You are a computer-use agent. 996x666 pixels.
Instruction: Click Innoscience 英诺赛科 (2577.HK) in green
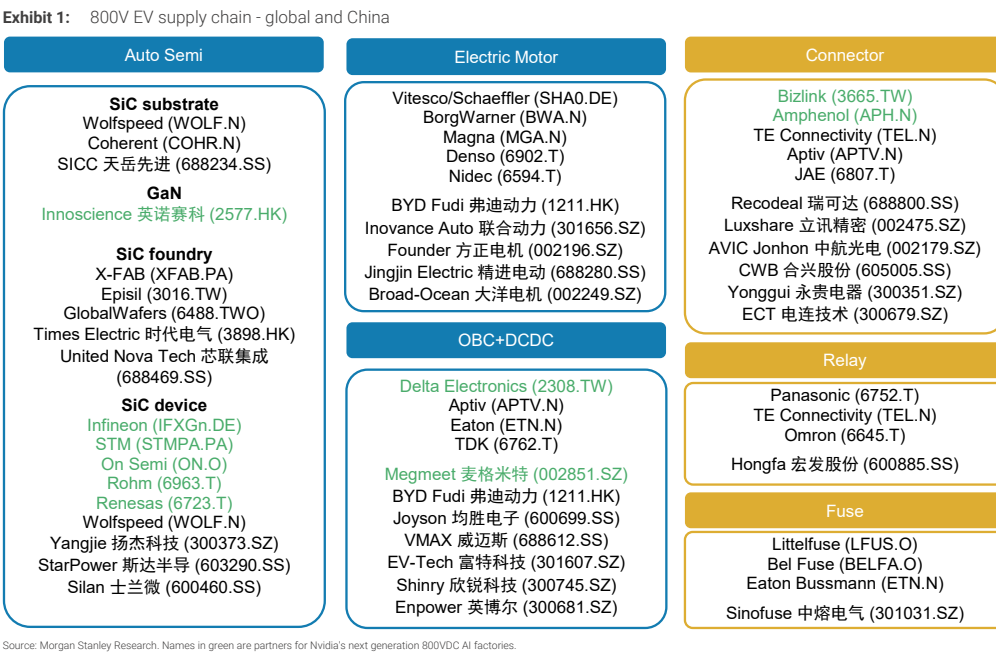tap(164, 214)
